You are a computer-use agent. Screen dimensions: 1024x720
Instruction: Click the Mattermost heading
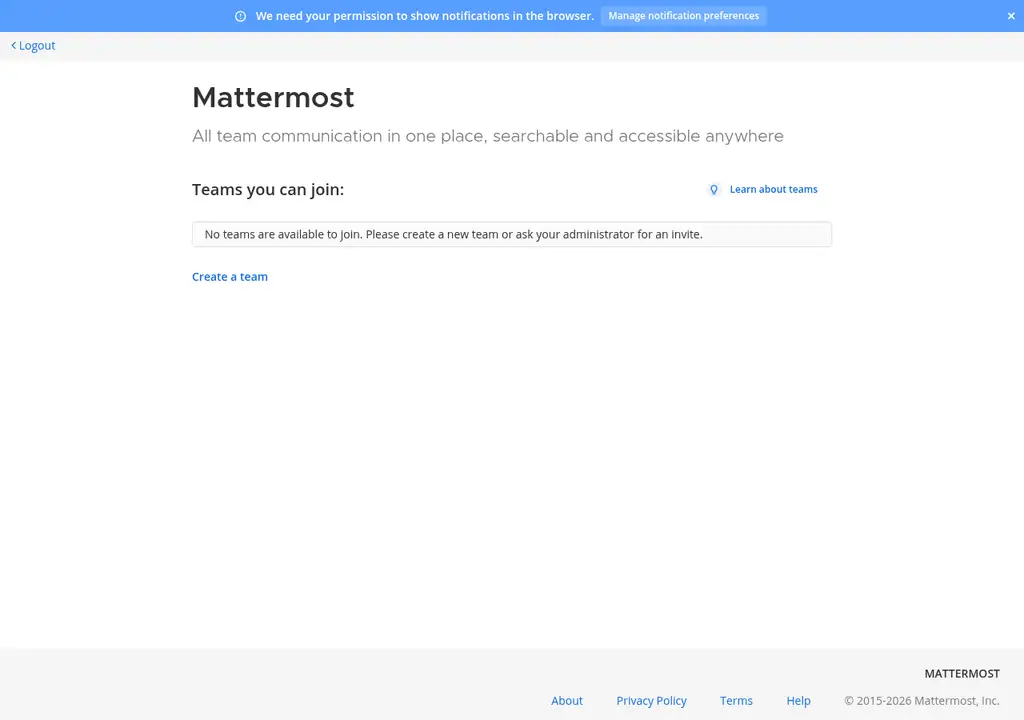[273, 98]
